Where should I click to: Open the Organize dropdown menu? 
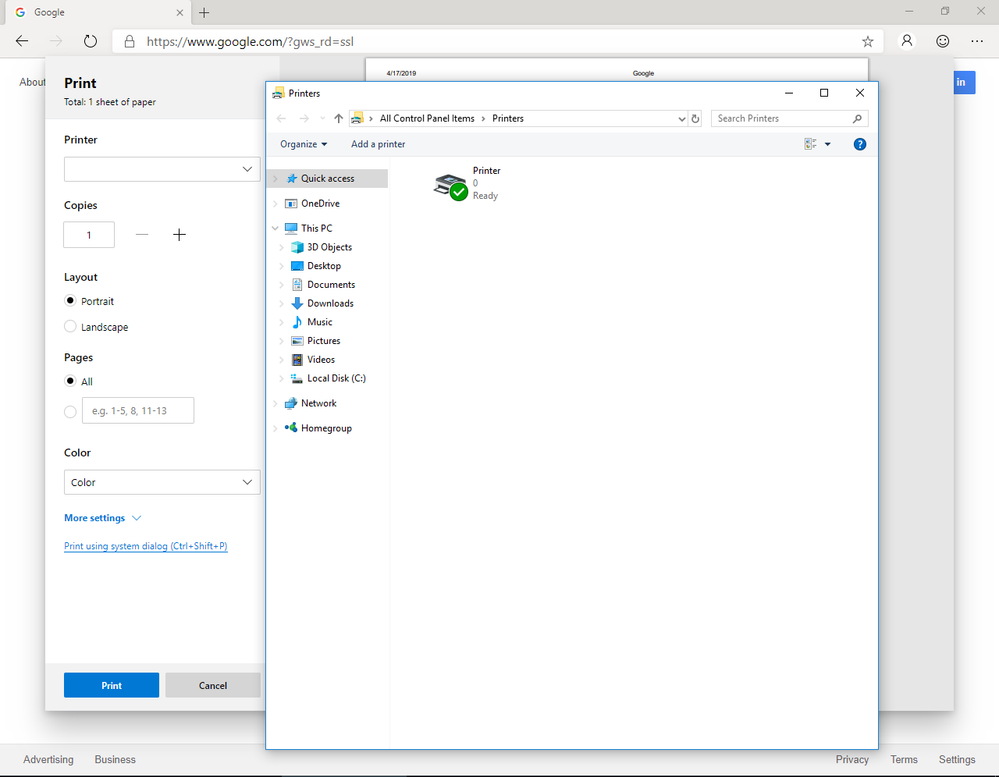303,145
